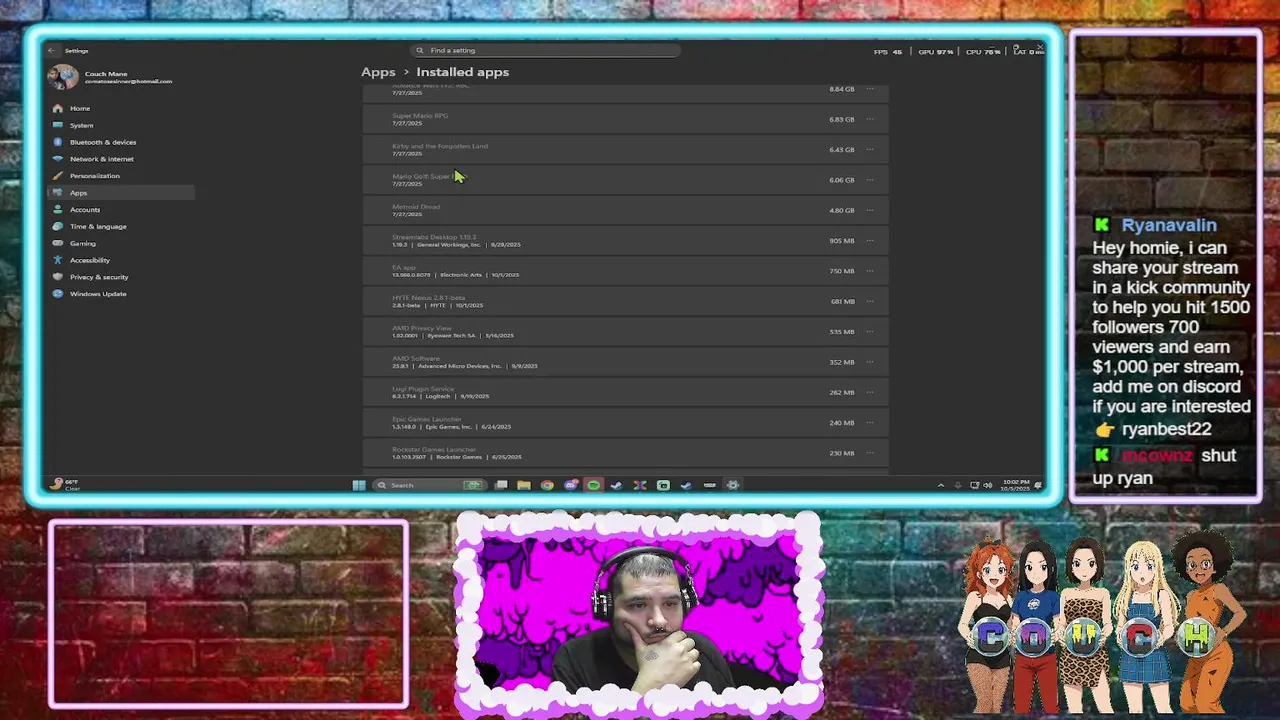Click the Network & internet wifi icon
The height and width of the screenshot is (720, 1280).
(58, 159)
